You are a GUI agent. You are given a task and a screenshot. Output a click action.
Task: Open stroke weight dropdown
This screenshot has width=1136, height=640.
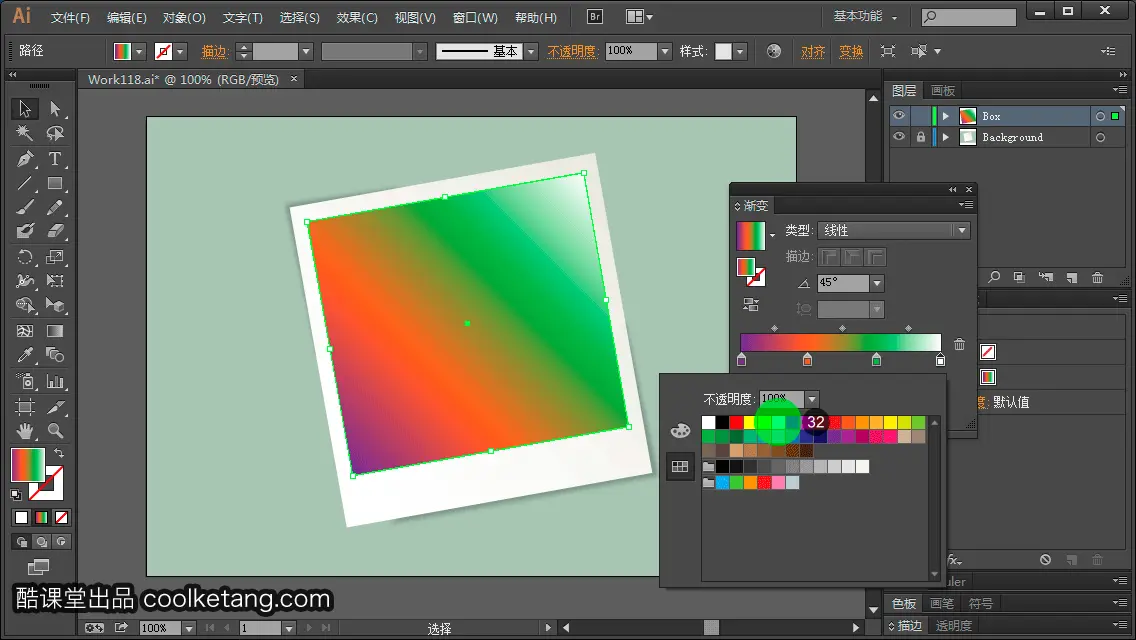306,51
